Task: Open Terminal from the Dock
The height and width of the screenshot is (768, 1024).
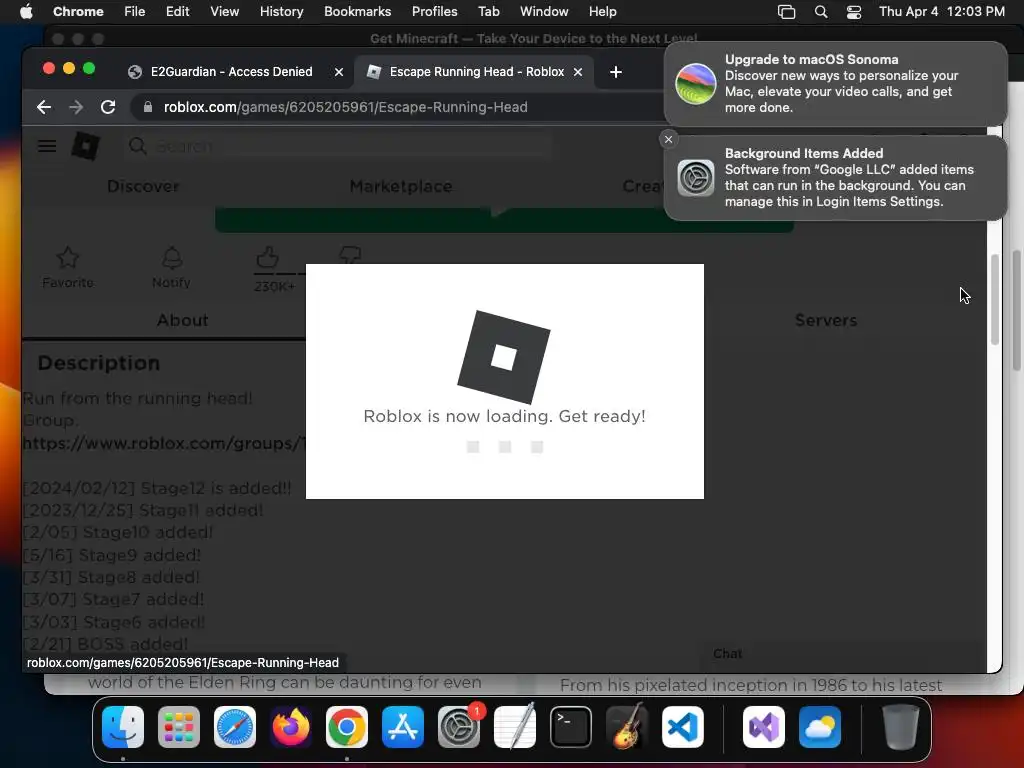Action: tap(571, 727)
